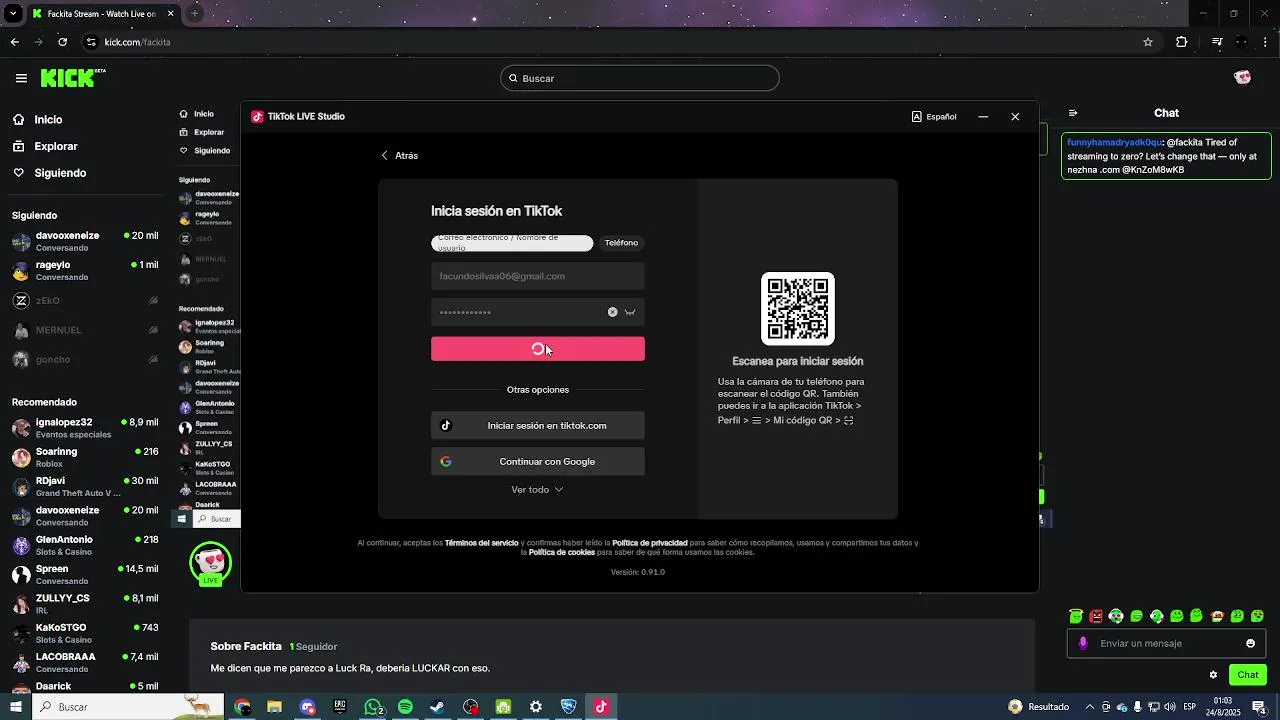Click the Enviar un mensaje chat box
Viewport: 1280px width, 720px height.
[1168, 643]
